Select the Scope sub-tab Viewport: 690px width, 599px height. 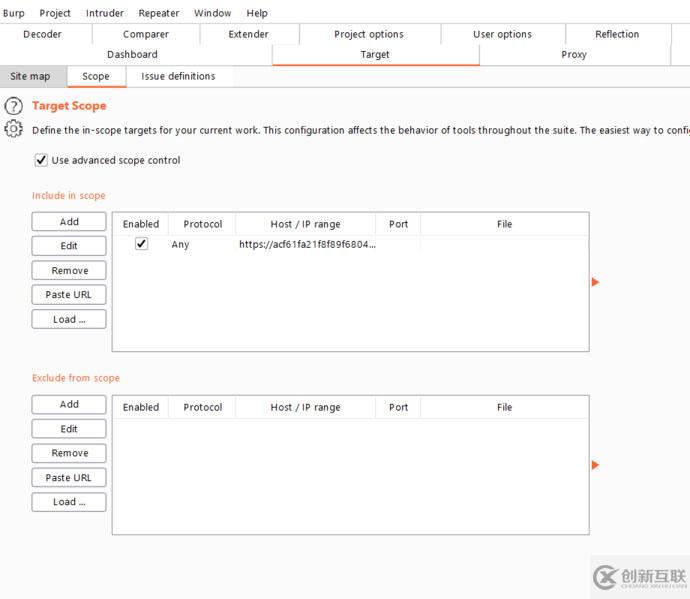95,77
